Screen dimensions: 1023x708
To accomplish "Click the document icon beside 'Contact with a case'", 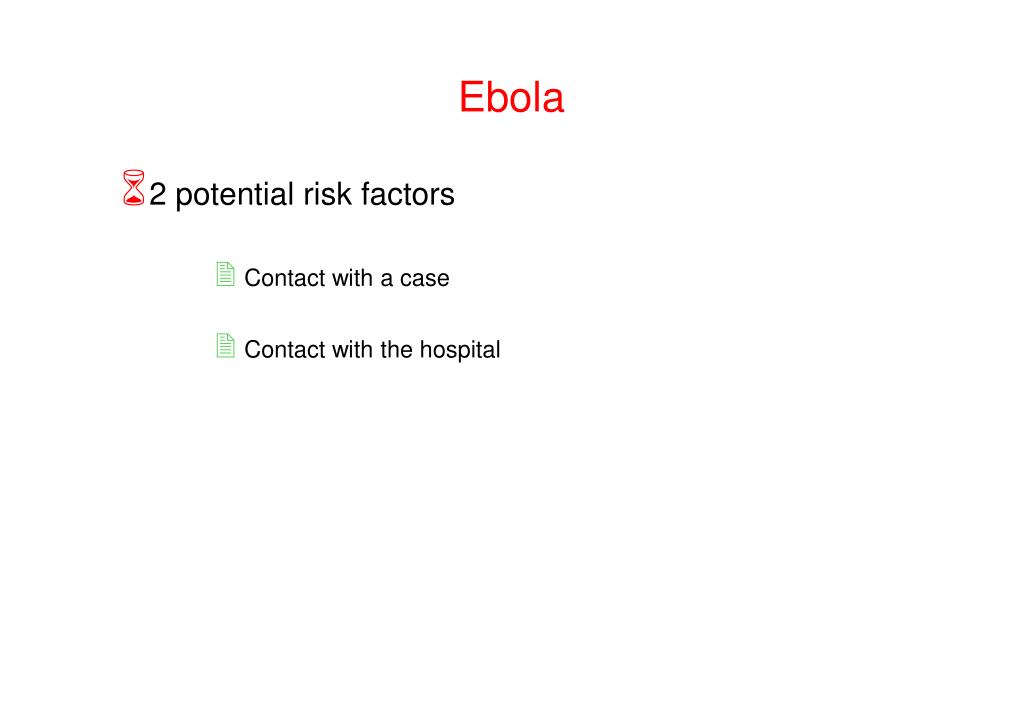I will click(225, 274).
